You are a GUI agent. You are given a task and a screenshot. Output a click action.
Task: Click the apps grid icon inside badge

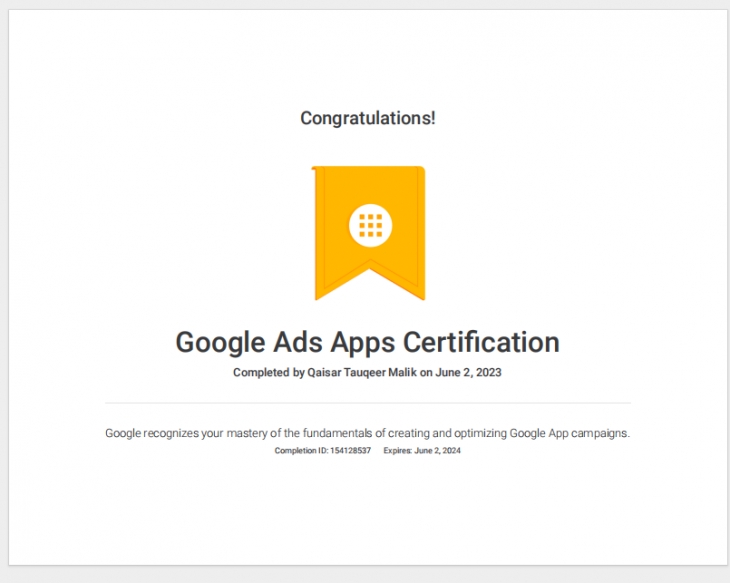pos(371,225)
